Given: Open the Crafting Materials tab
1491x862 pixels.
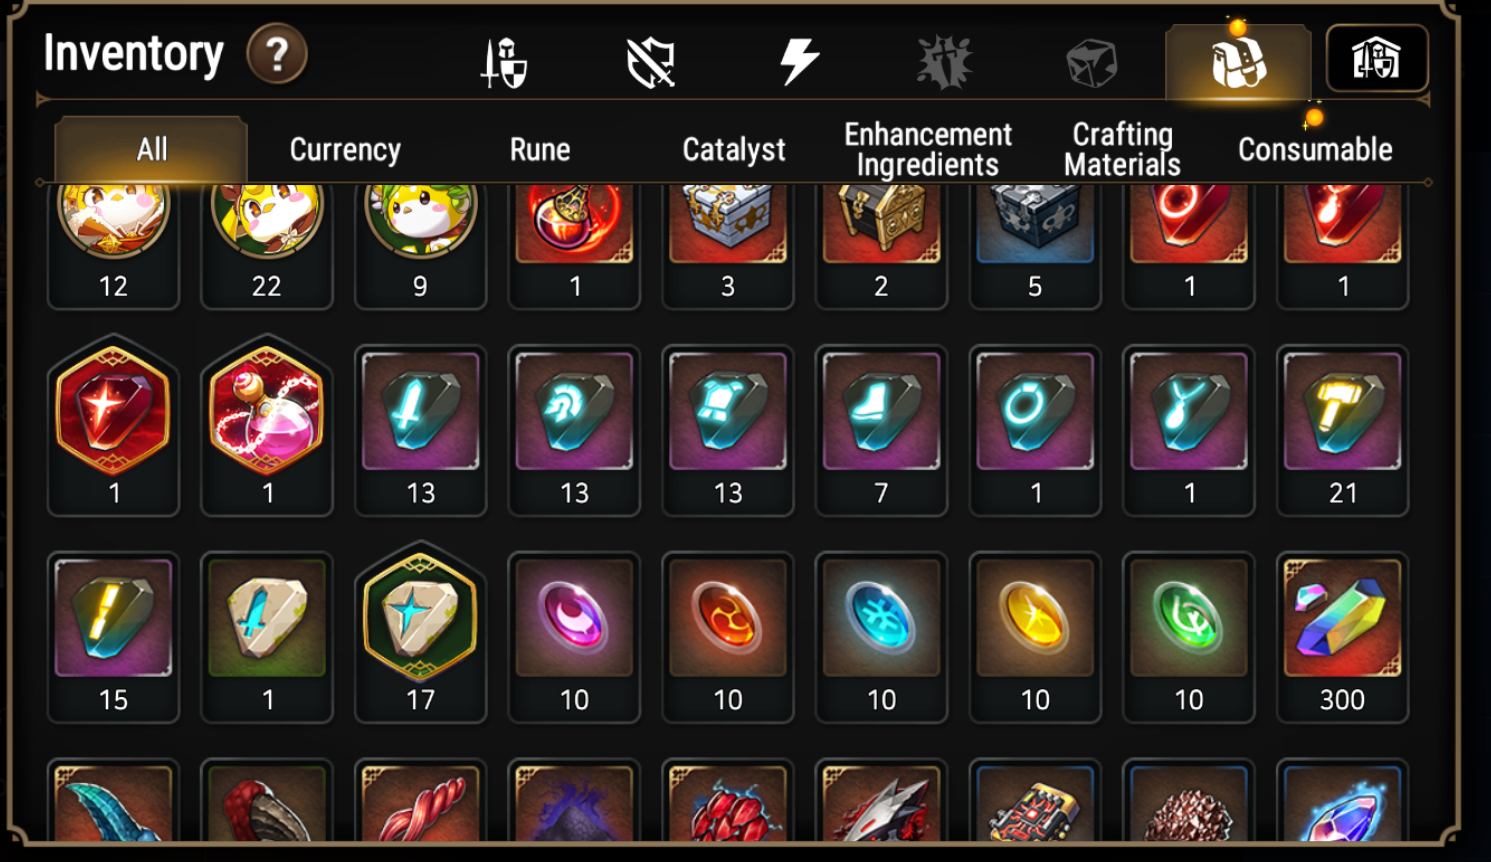Looking at the screenshot, I should click(x=1122, y=149).
